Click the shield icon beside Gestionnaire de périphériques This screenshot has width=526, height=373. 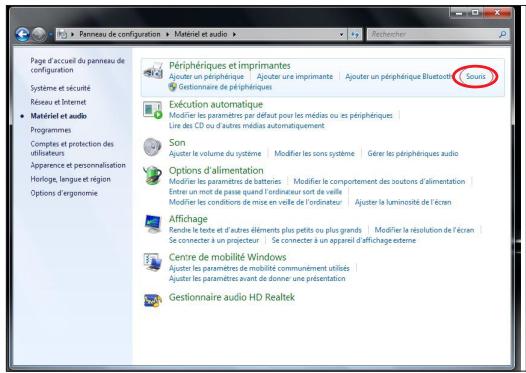172,87
